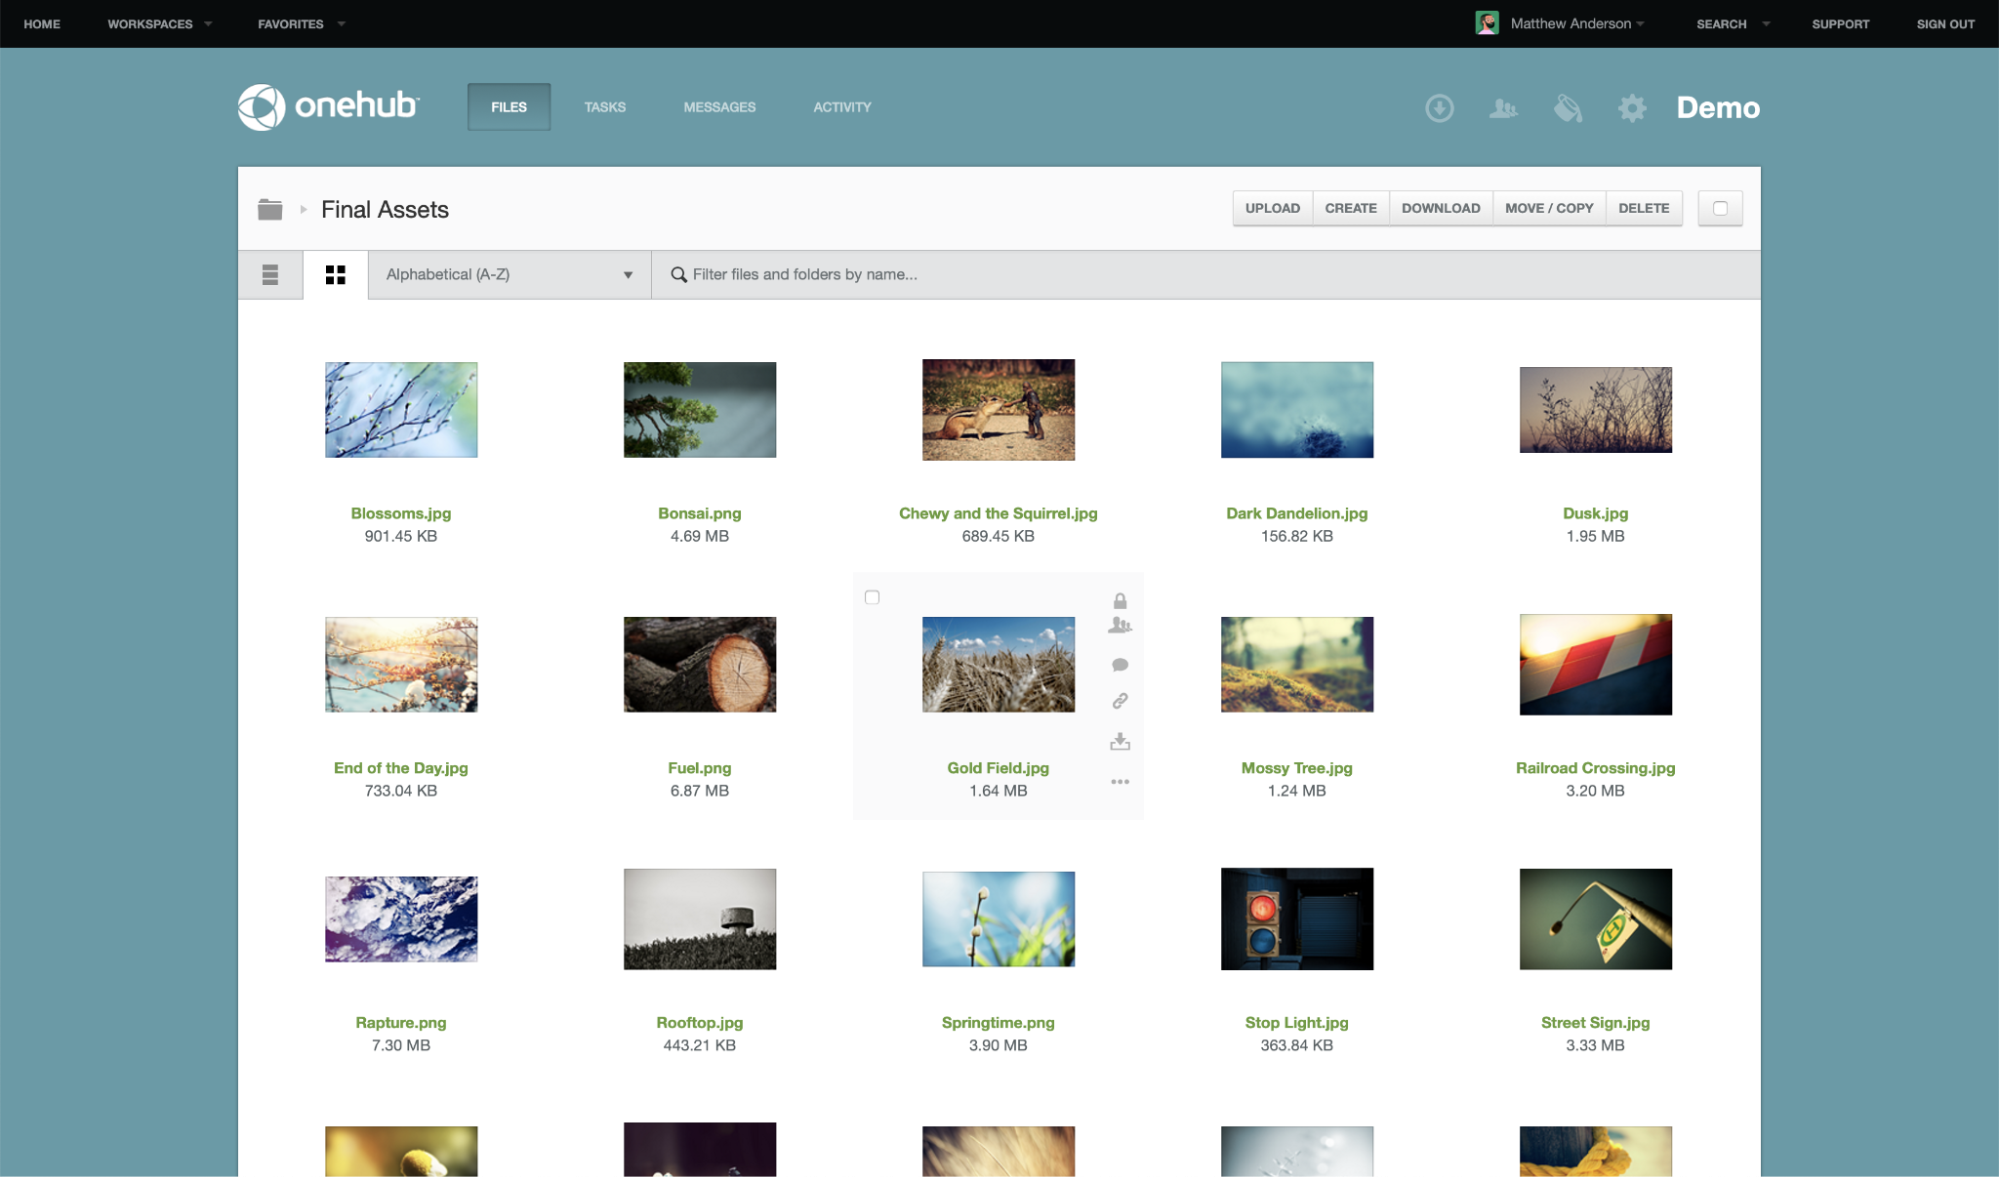Open the Messages section
Viewport: 1999px width, 1178px height.
719,107
